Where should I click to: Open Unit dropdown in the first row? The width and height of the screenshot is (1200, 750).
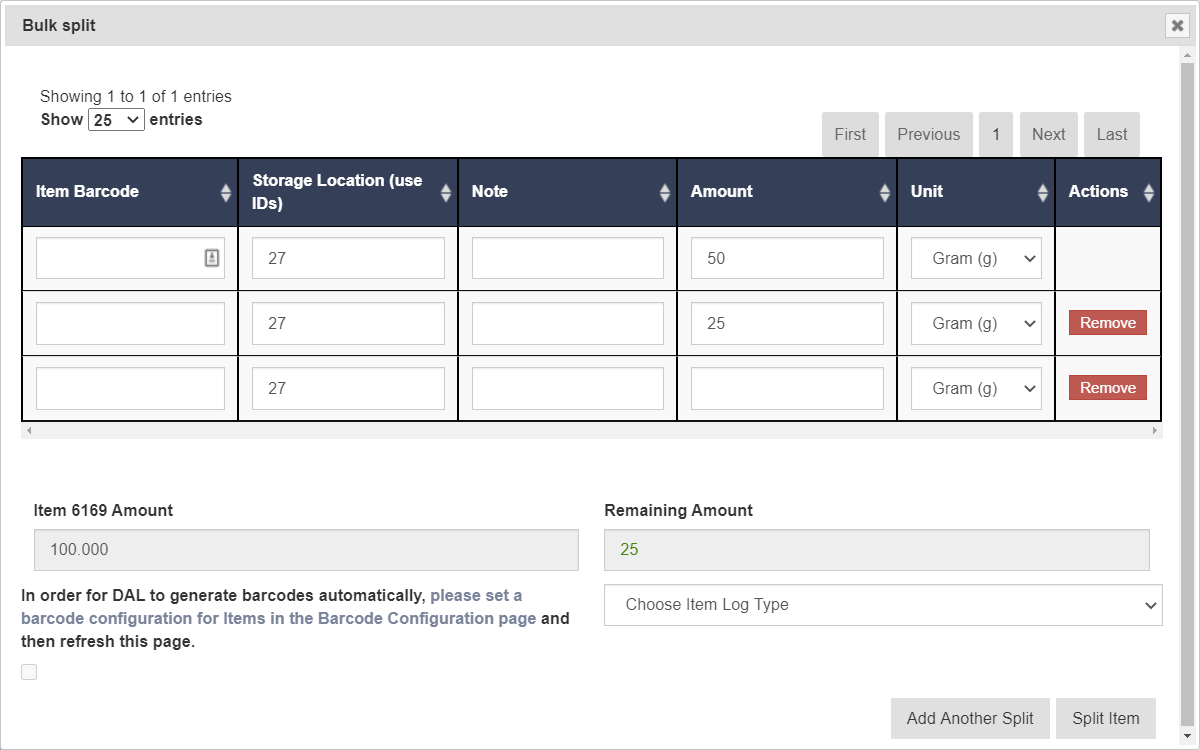975,258
